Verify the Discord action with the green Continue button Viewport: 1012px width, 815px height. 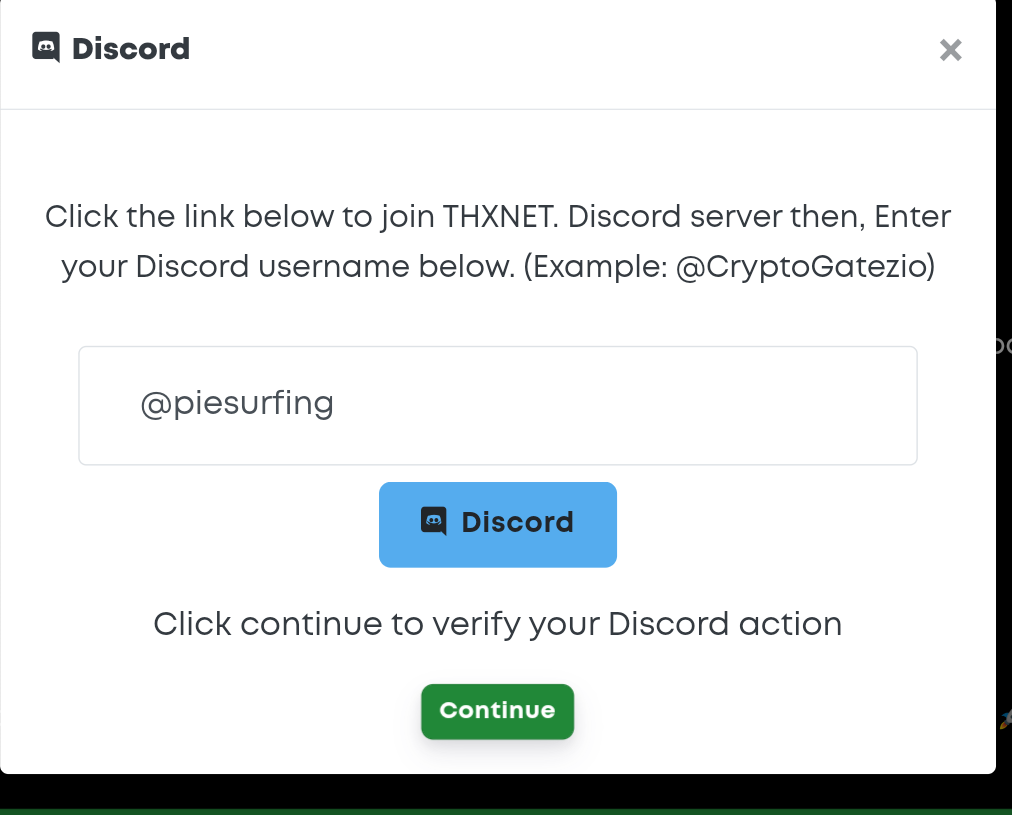pos(498,711)
